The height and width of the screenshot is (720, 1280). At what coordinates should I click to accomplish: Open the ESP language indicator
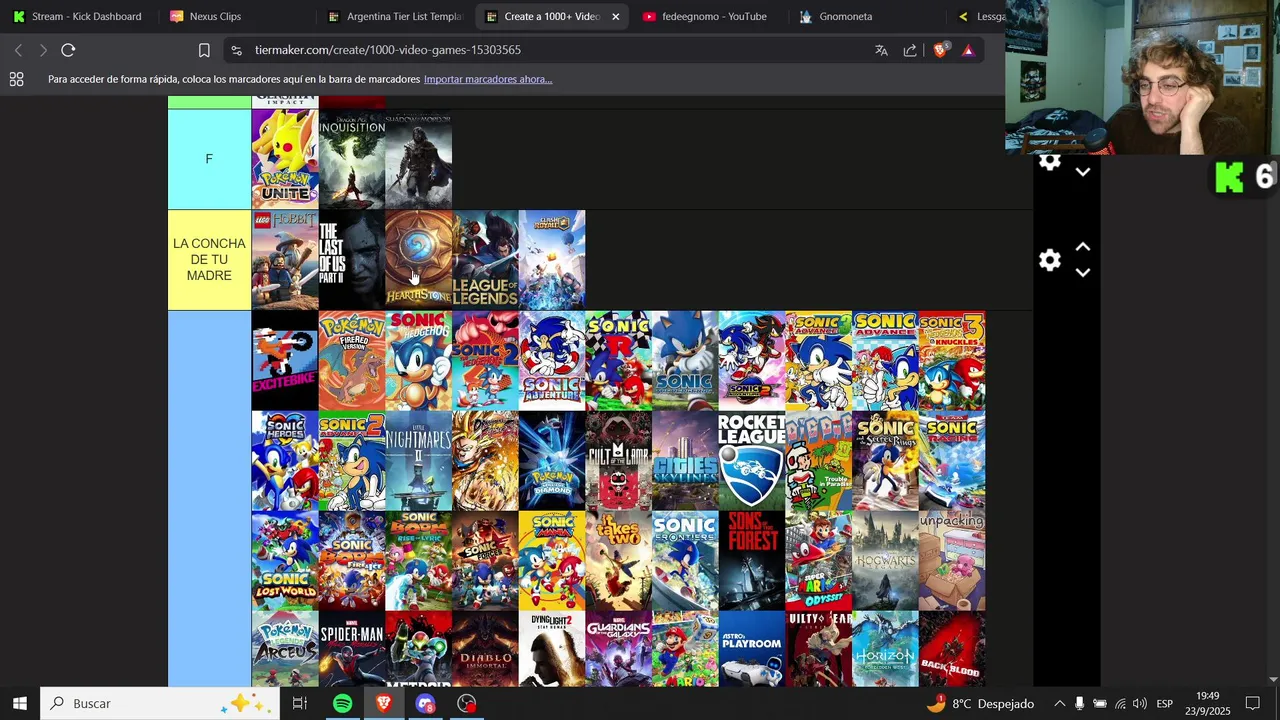[1165, 704]
